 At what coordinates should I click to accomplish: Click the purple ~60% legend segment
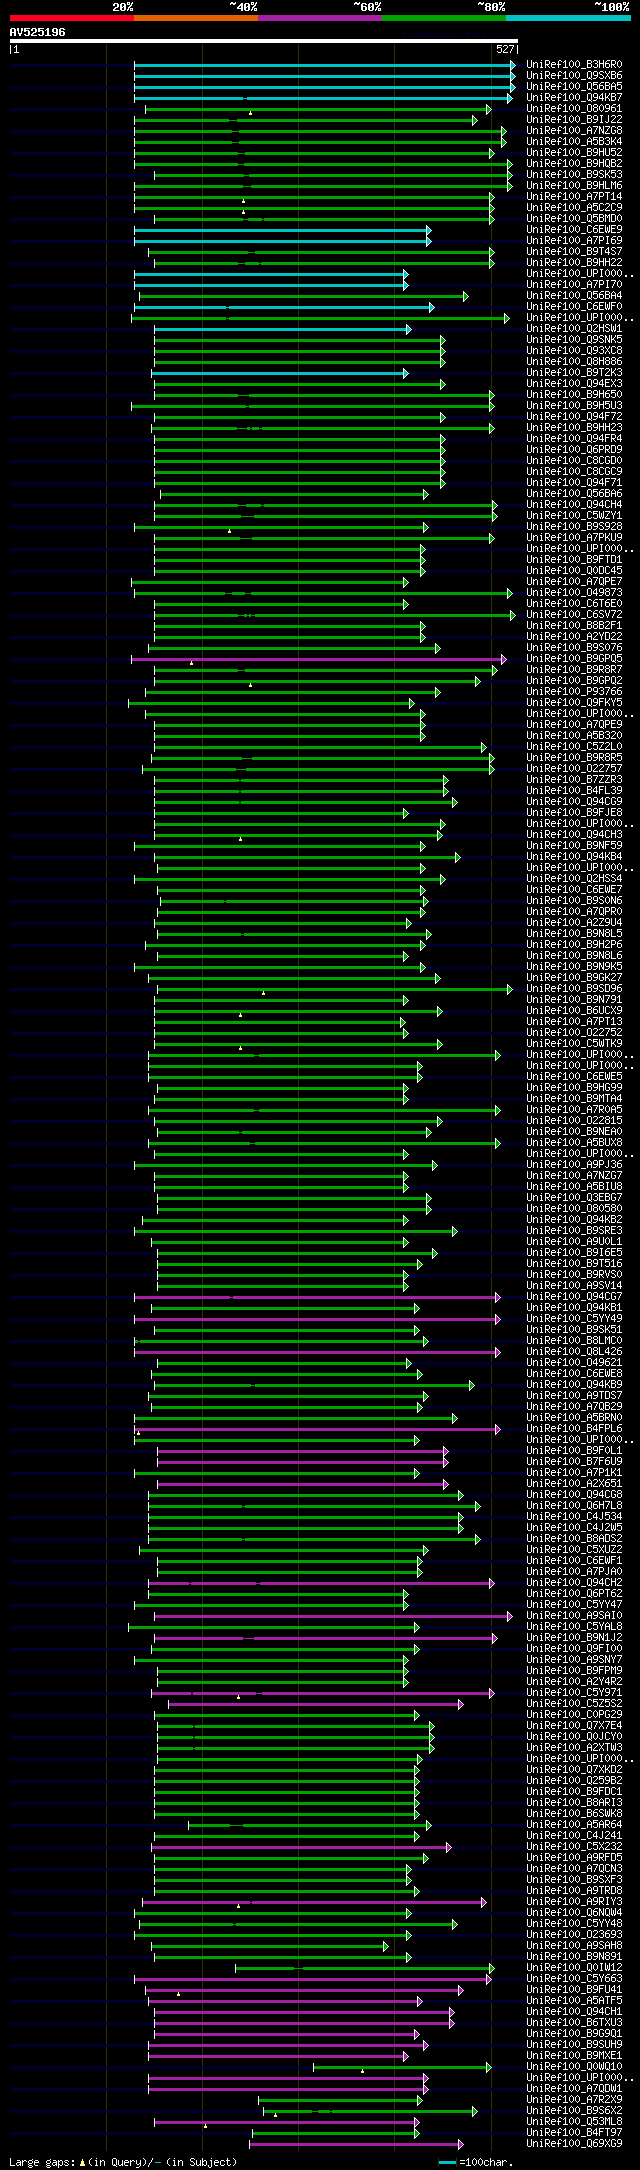320,18
